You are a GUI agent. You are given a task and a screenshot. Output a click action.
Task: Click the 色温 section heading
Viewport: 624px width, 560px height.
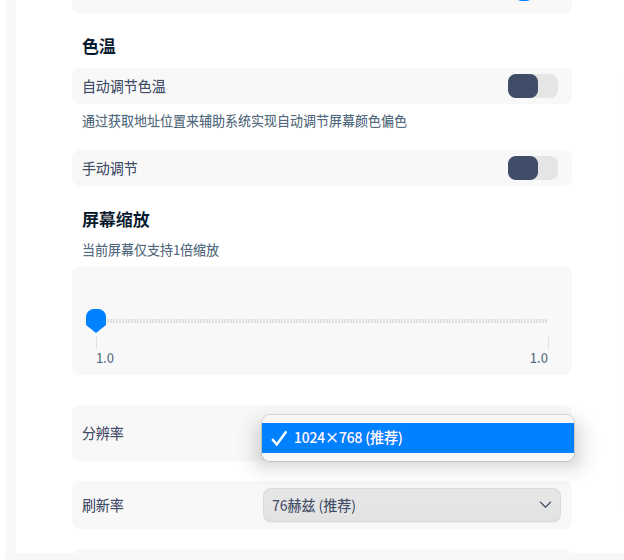pos(99,47)
